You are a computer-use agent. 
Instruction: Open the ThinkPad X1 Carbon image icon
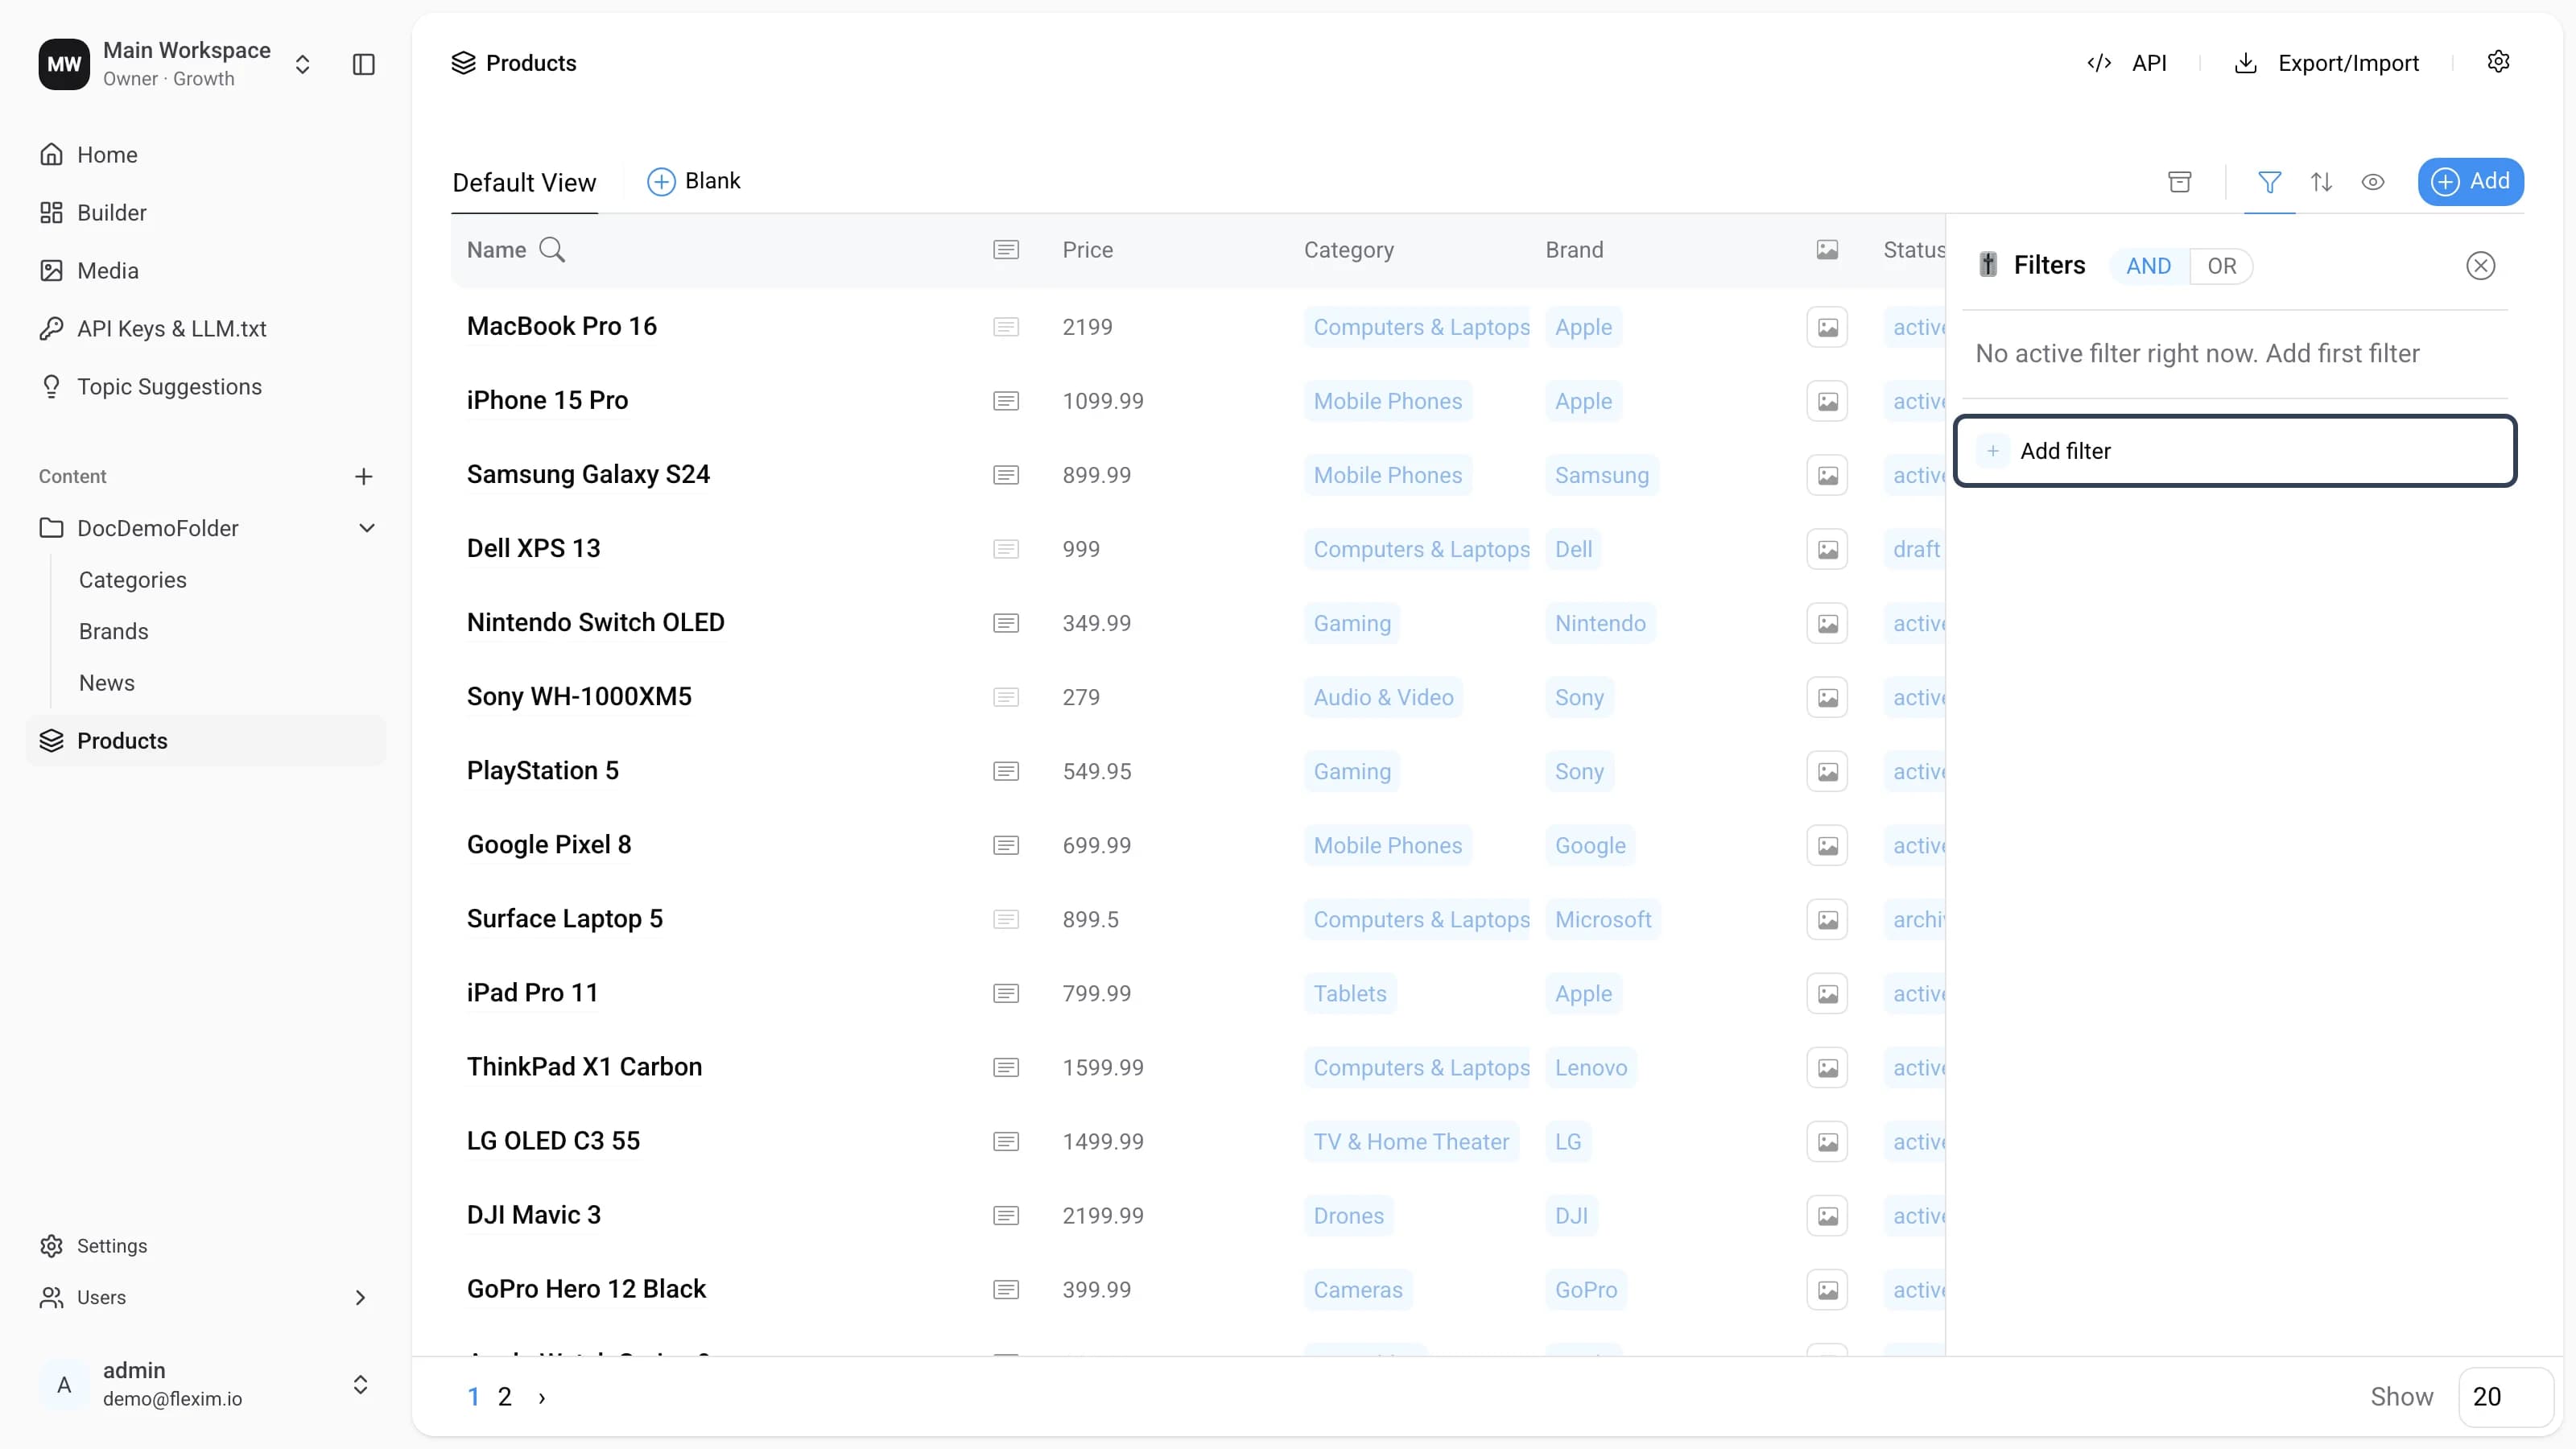click(x=1827, y=1067)
